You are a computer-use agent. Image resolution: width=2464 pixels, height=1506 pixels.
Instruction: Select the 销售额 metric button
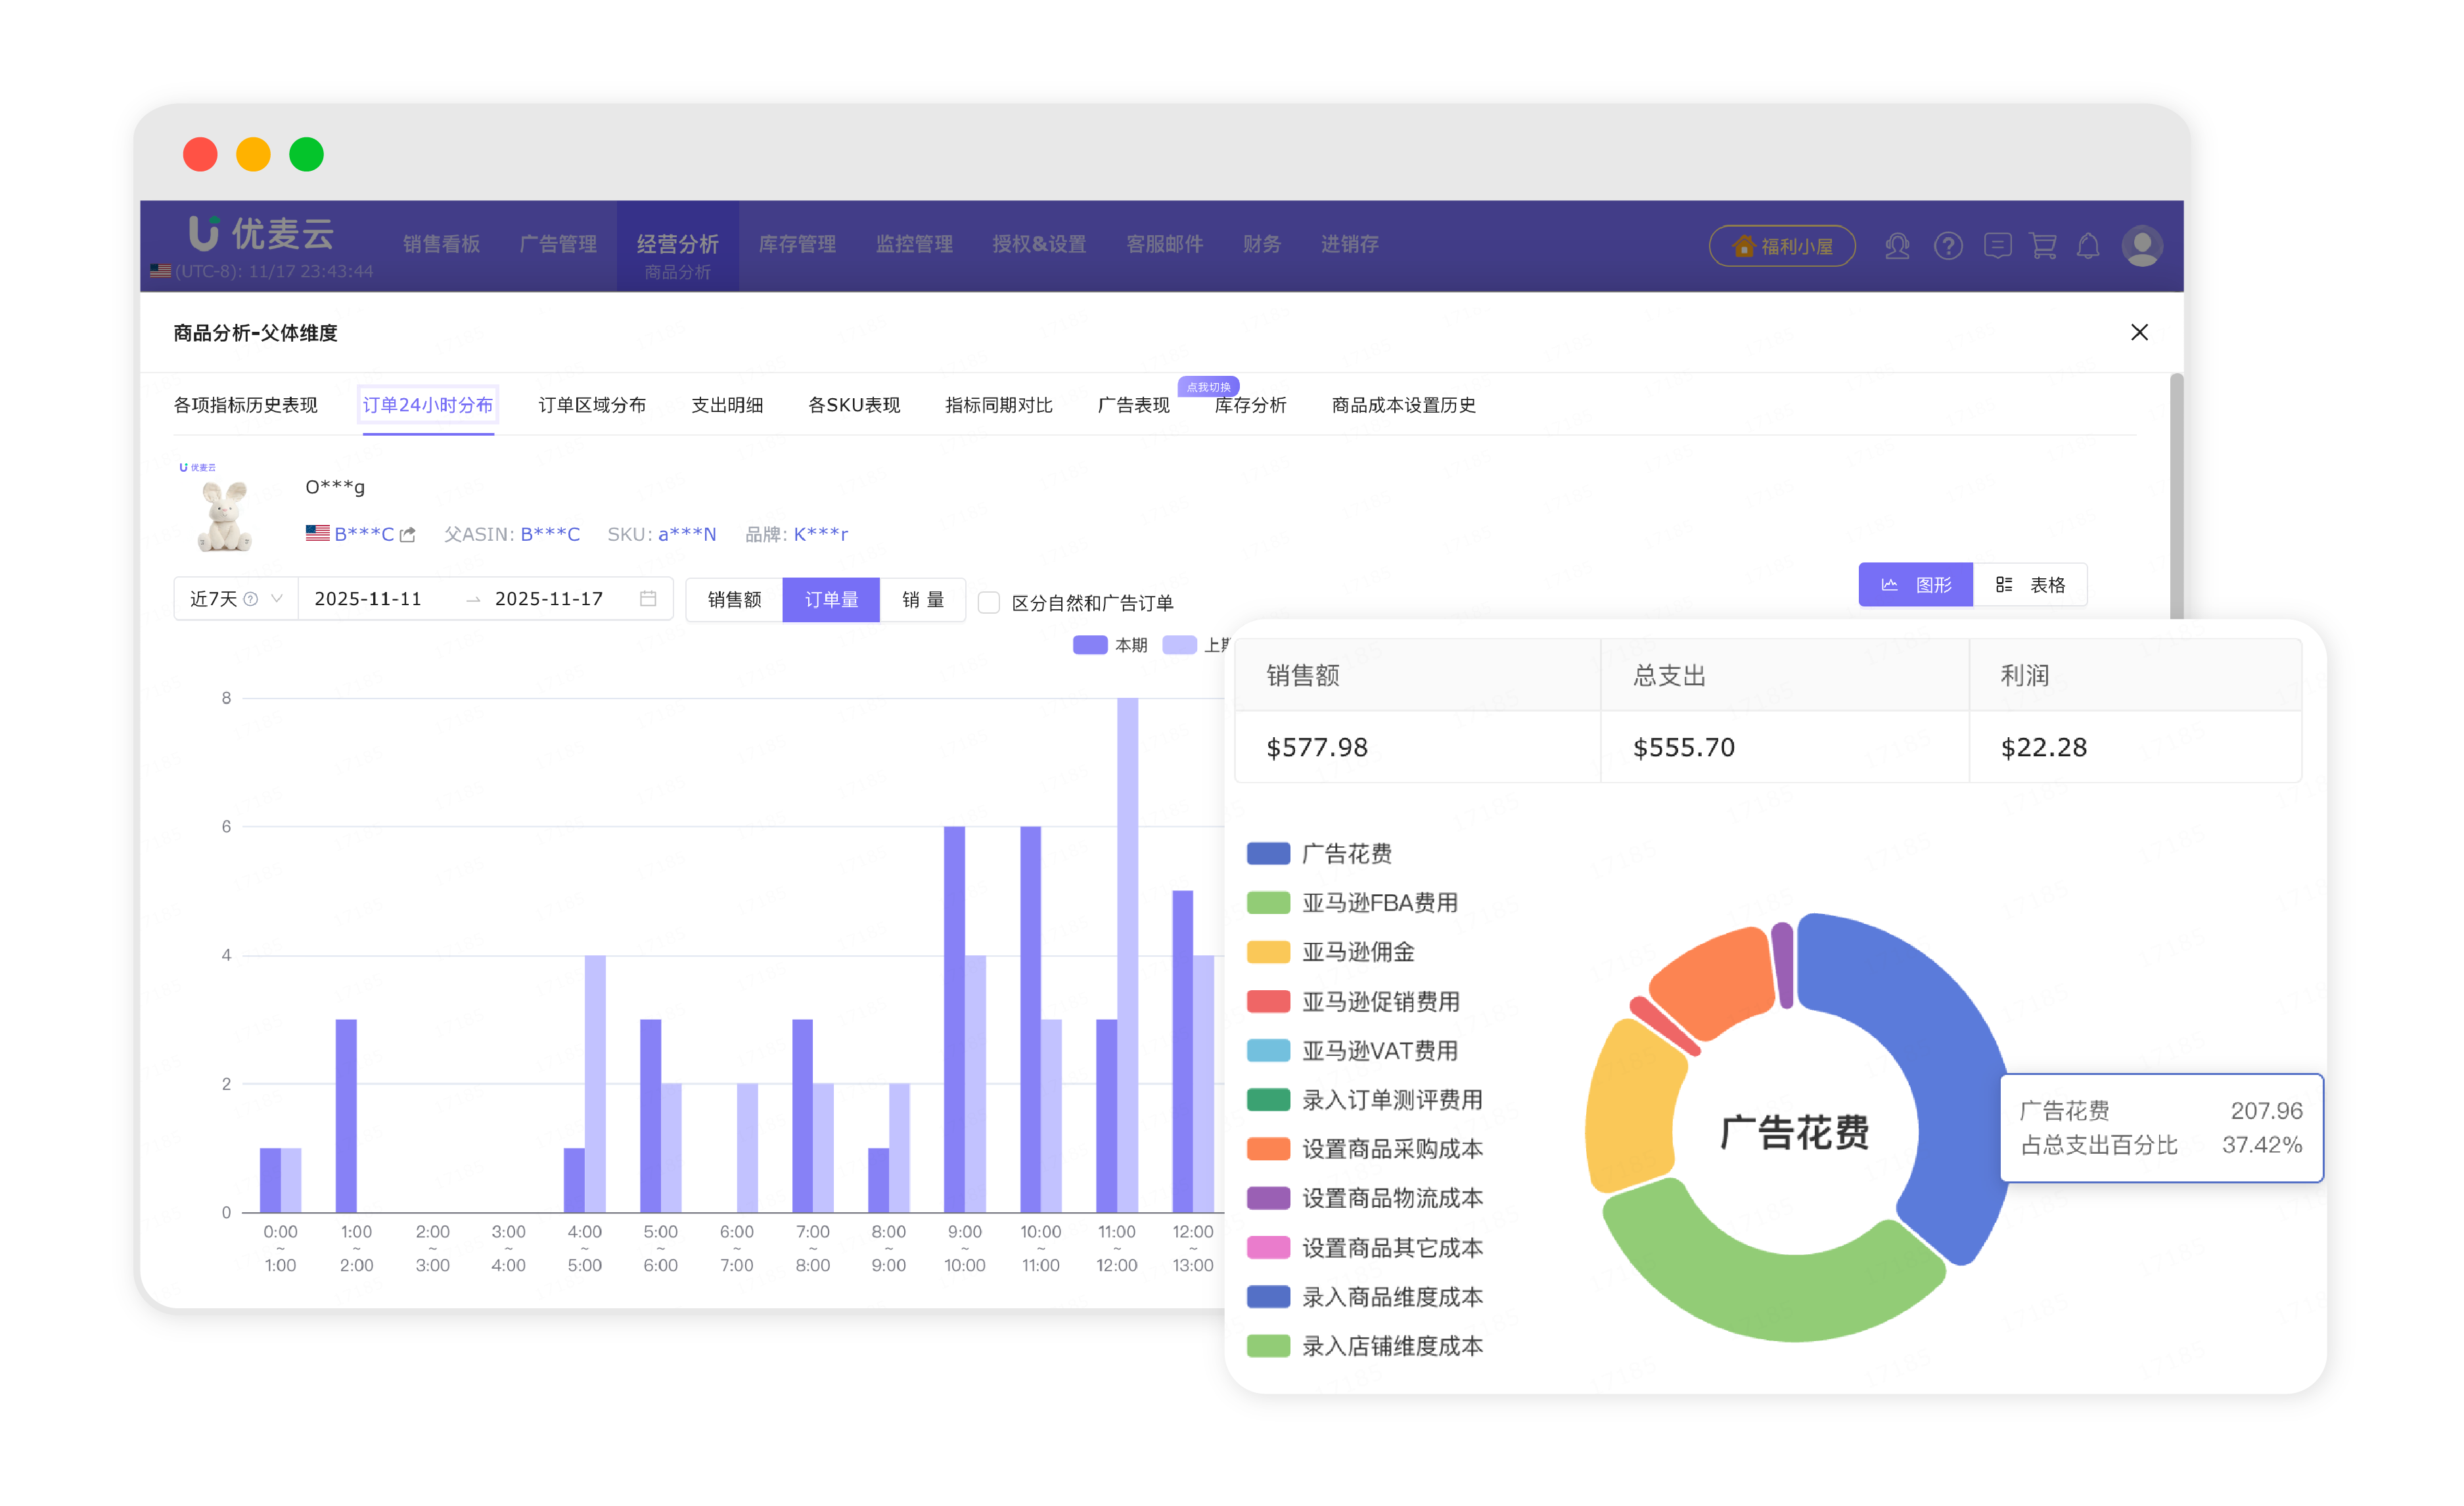coord(734,600)
